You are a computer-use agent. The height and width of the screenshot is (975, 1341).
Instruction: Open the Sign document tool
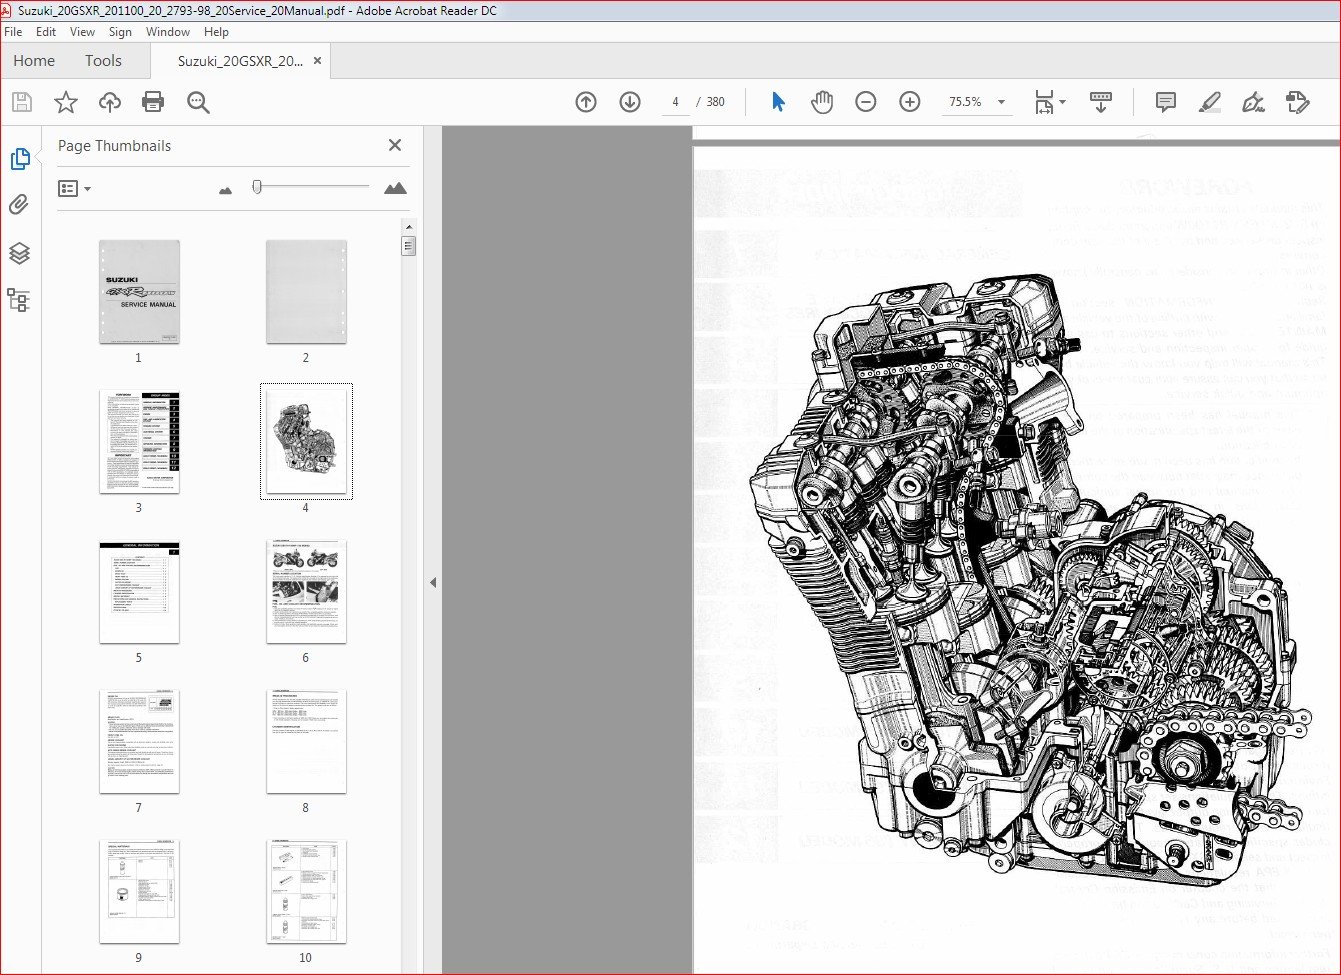[1253, 102]
